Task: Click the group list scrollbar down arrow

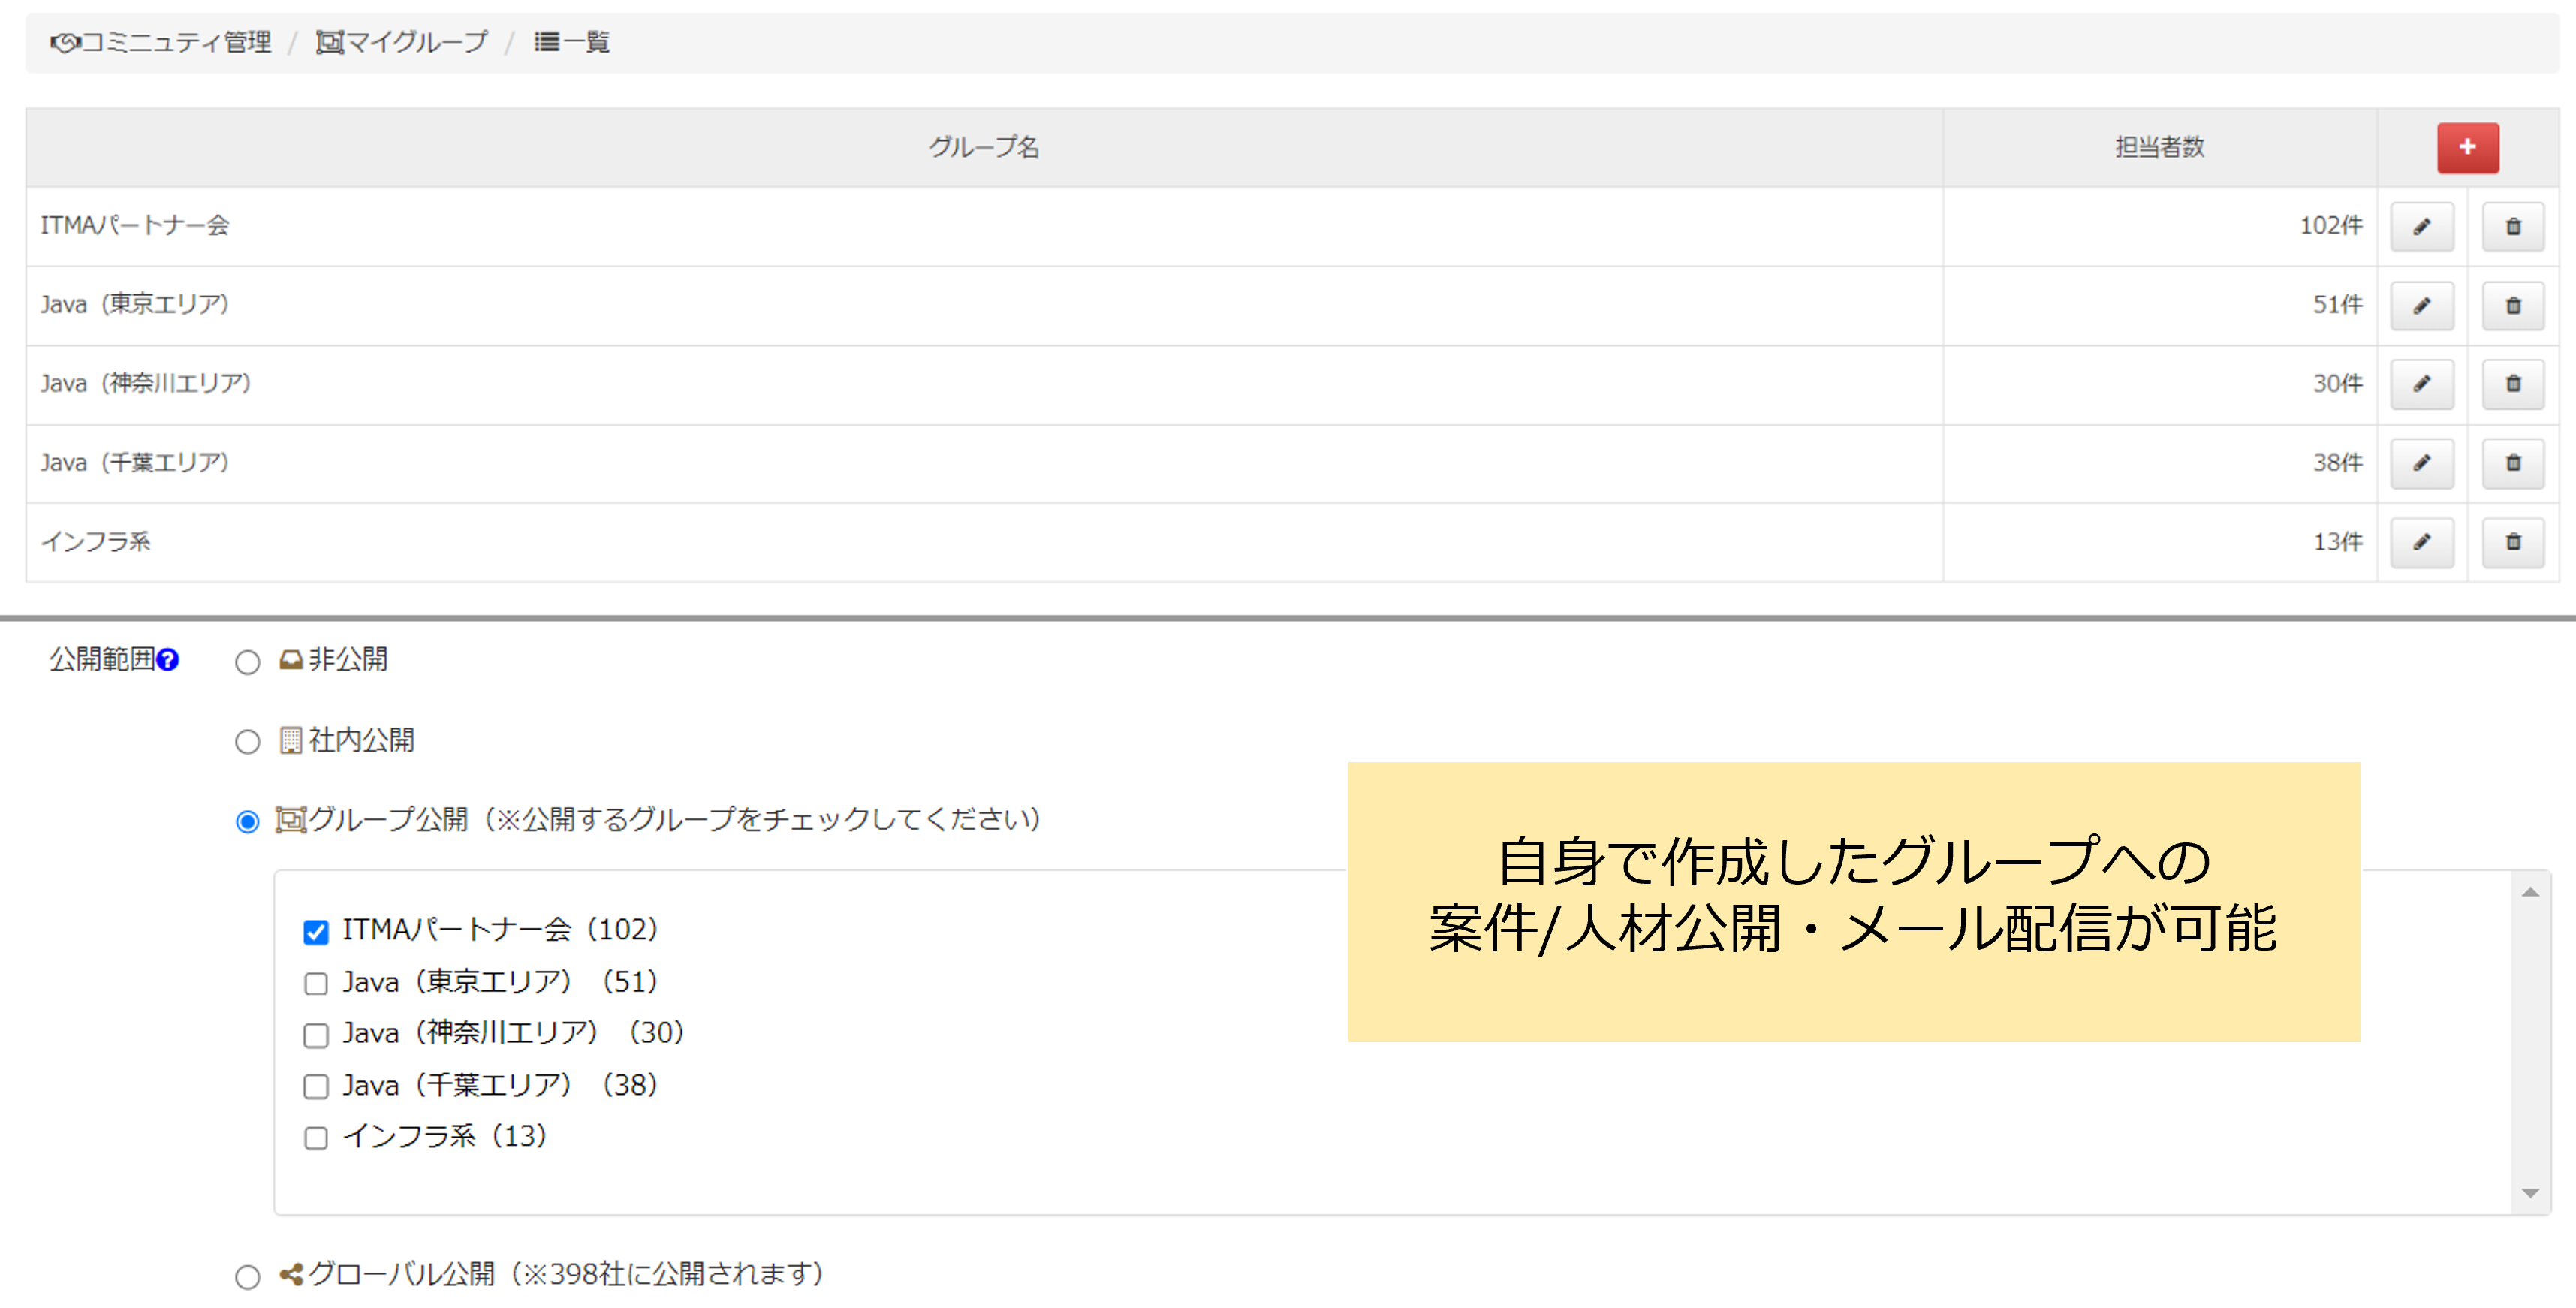Action: [2530, 1193]
